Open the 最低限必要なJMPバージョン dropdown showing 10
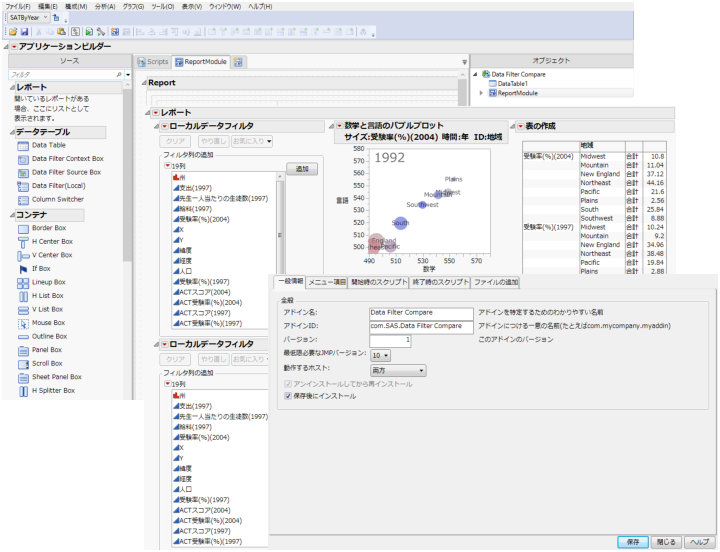 coord(381,355)
